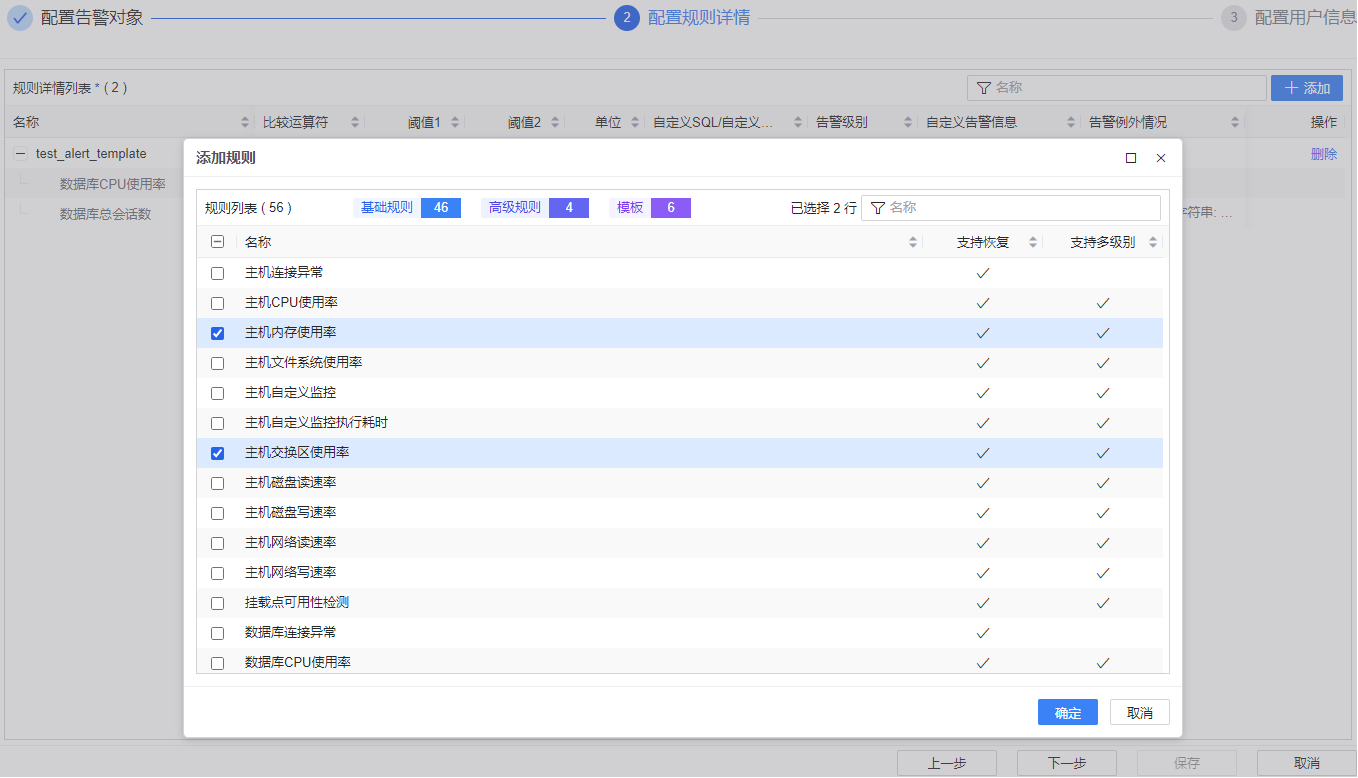Go to step 2 配置规则详情
This screenshot has height=778, width=1358.
pyautogui.click(x=682, y=18)
